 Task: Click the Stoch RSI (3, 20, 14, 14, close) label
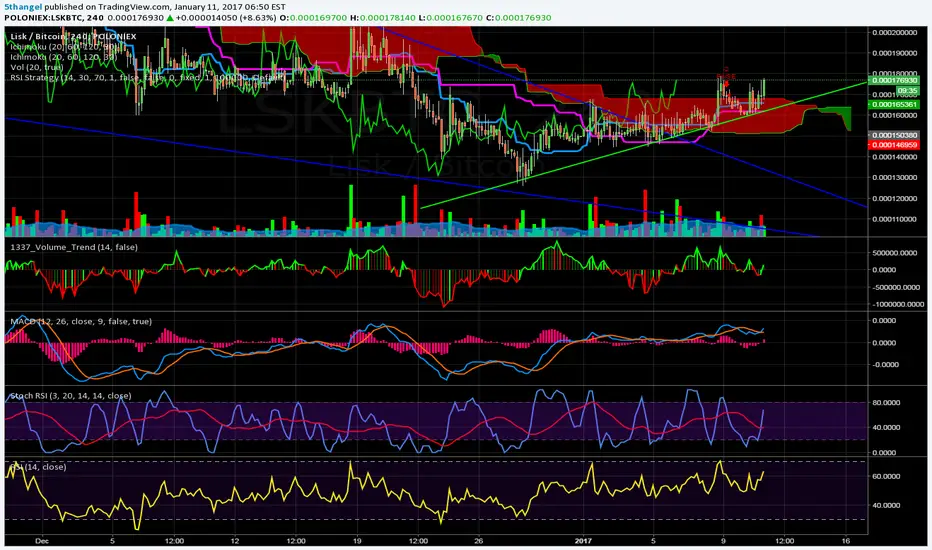tap(71, 395)
